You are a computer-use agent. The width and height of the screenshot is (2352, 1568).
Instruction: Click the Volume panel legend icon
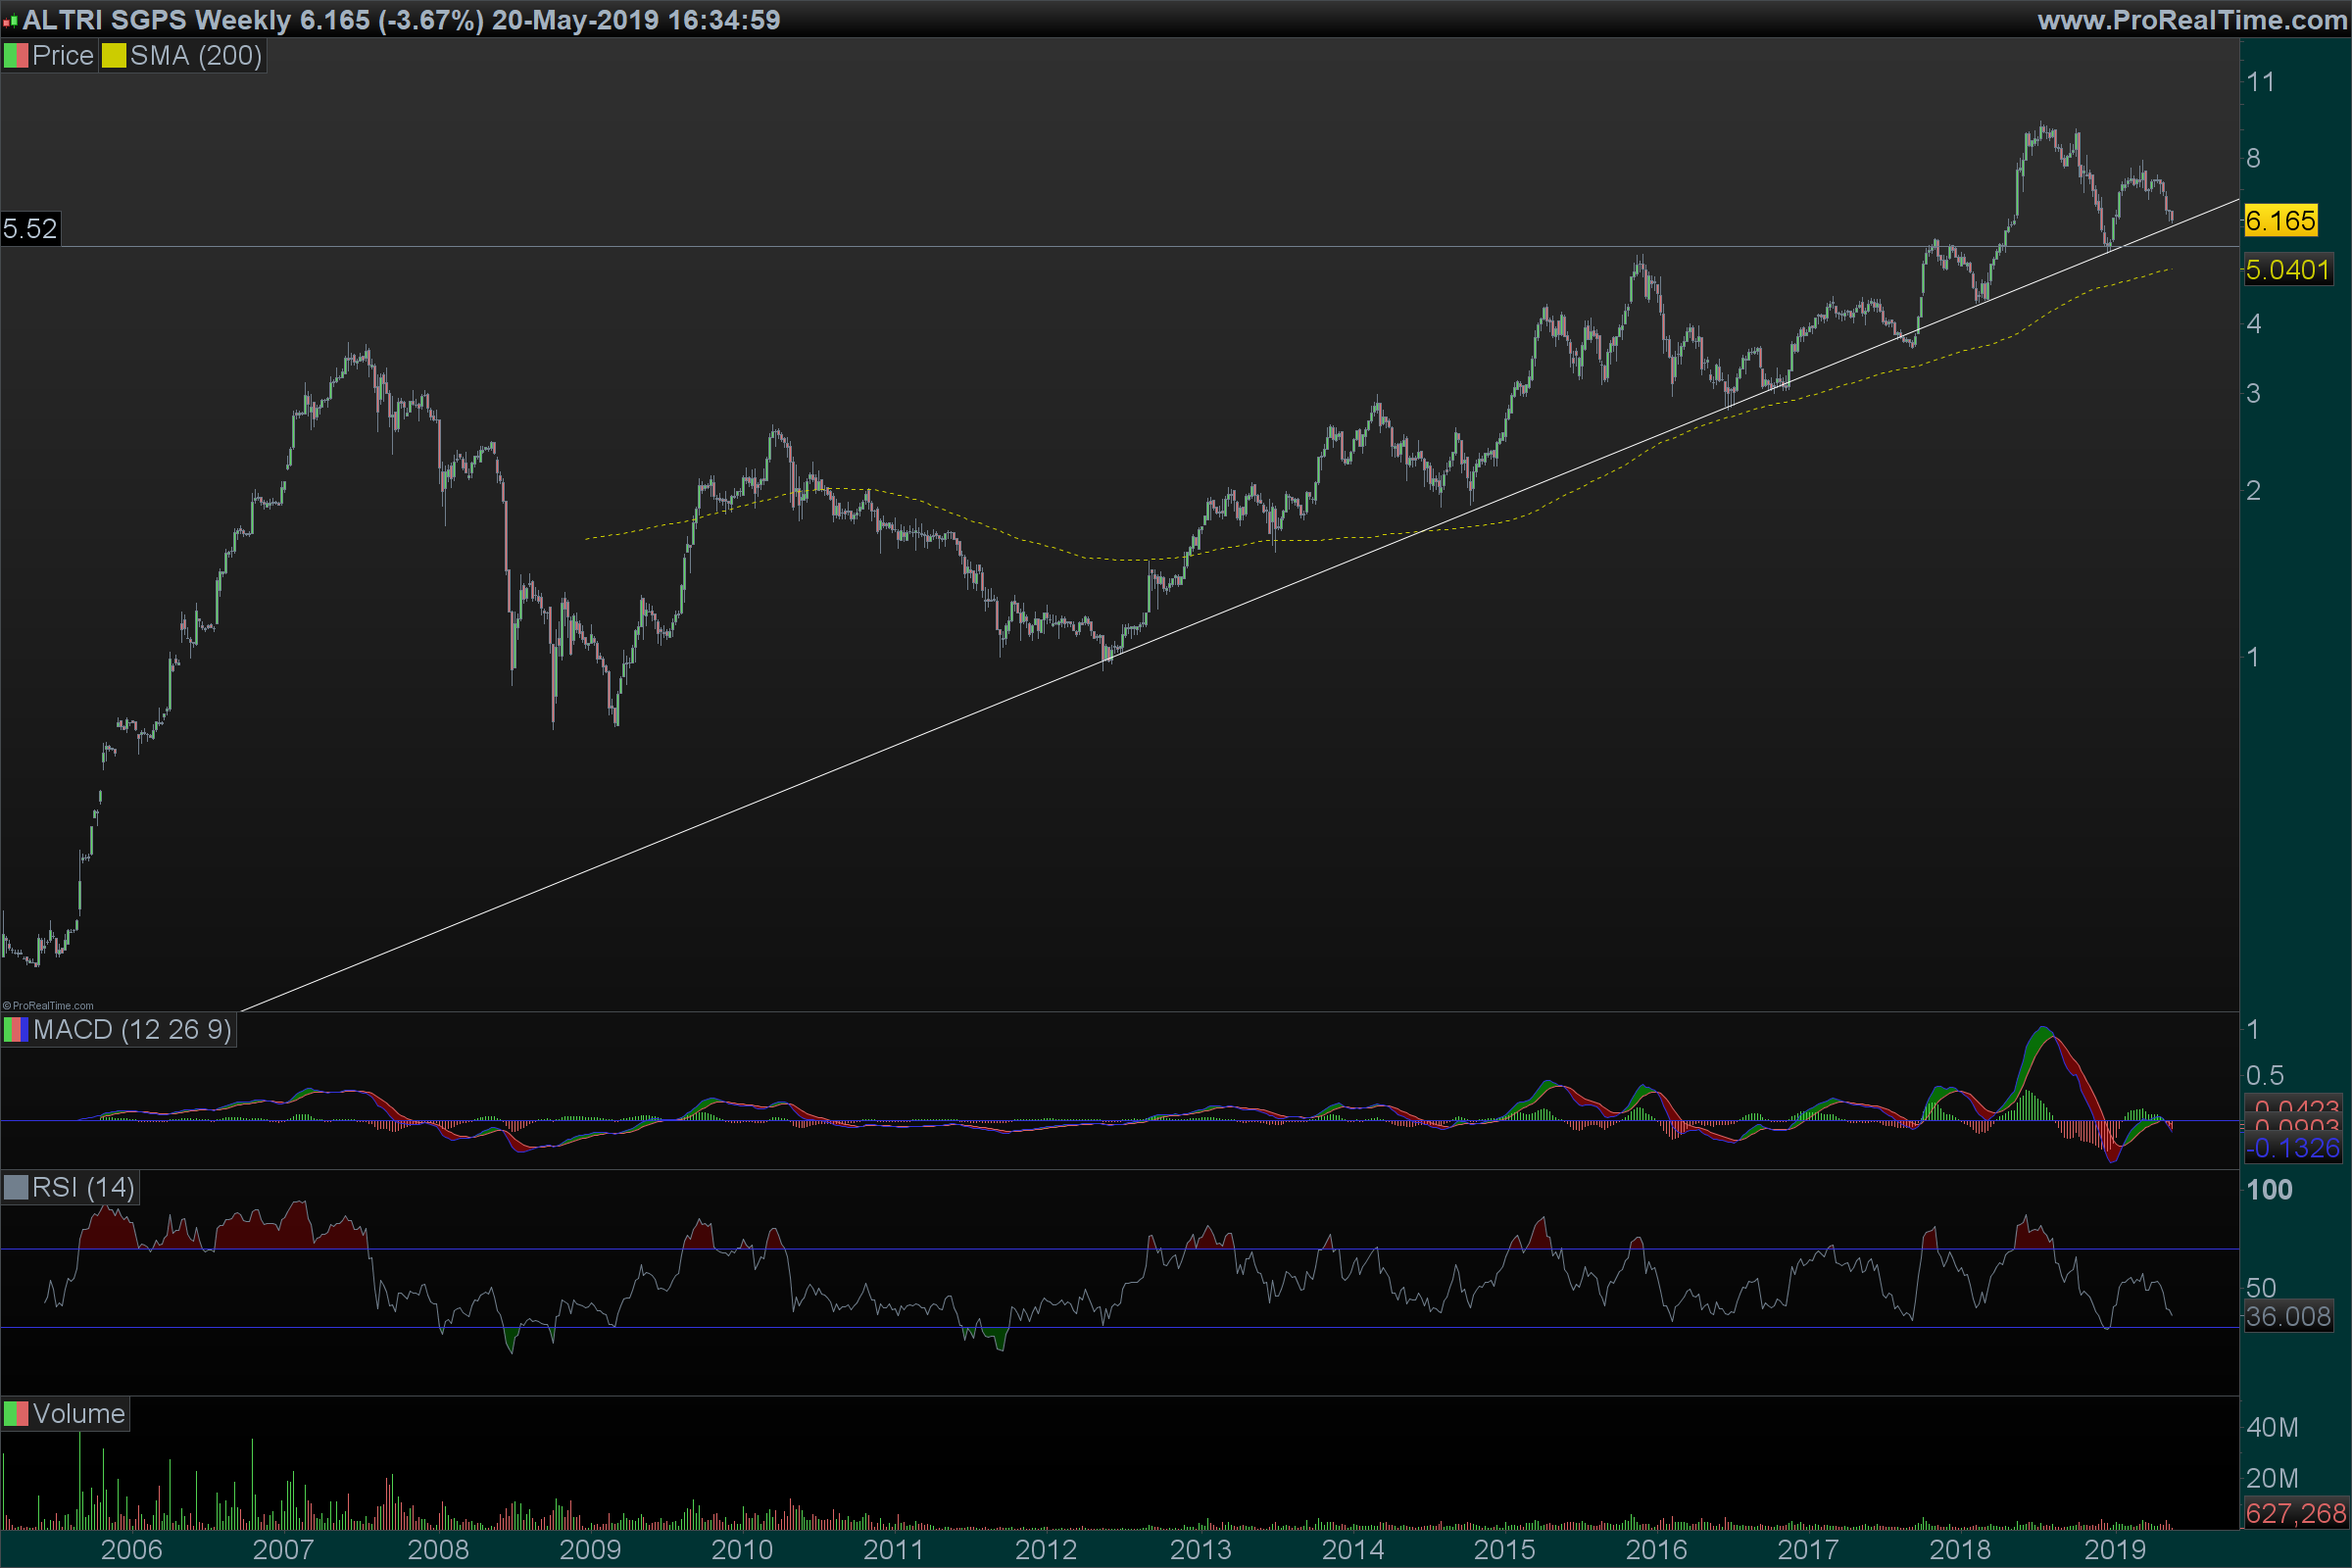[16, 1414]
